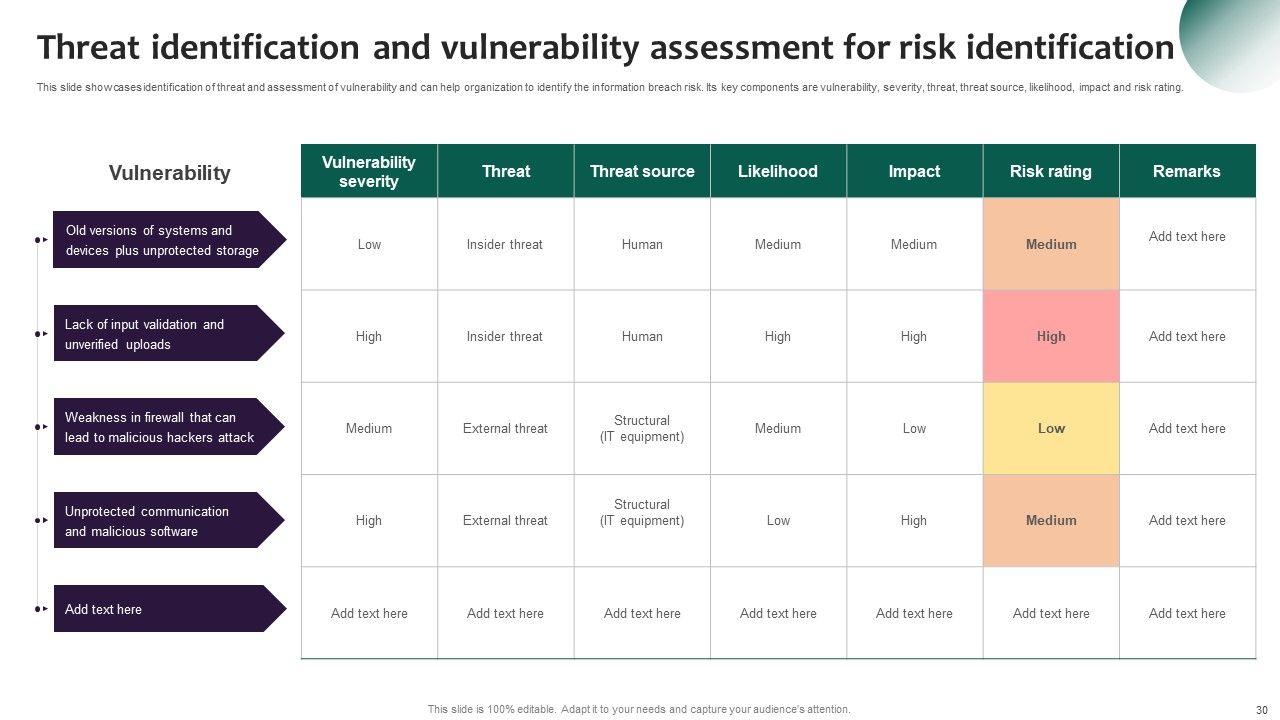
Task: Select the 'Lack of input validation' arrow label
Action: [160, 334]
